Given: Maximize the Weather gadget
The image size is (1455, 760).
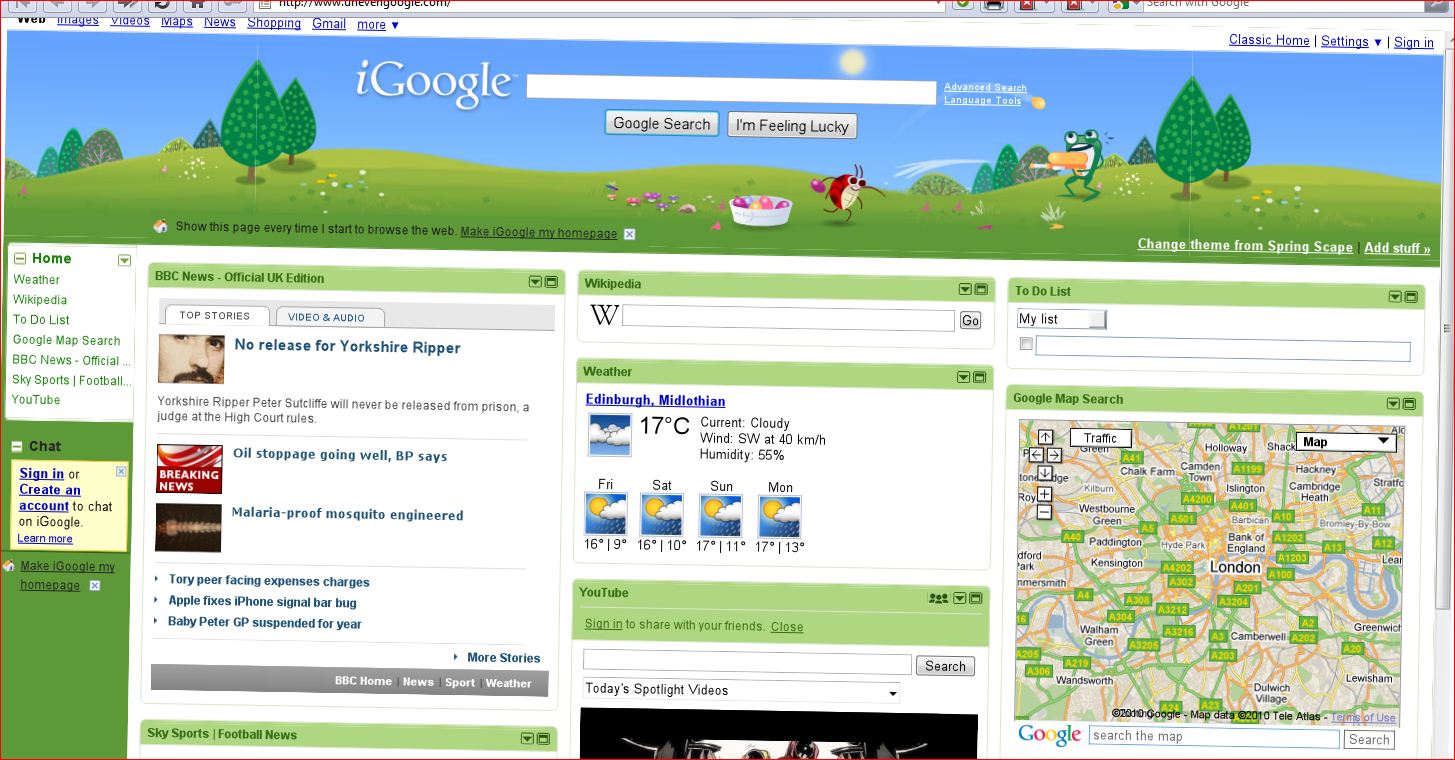Looking at the screenshot, I should tap(979, 377).
